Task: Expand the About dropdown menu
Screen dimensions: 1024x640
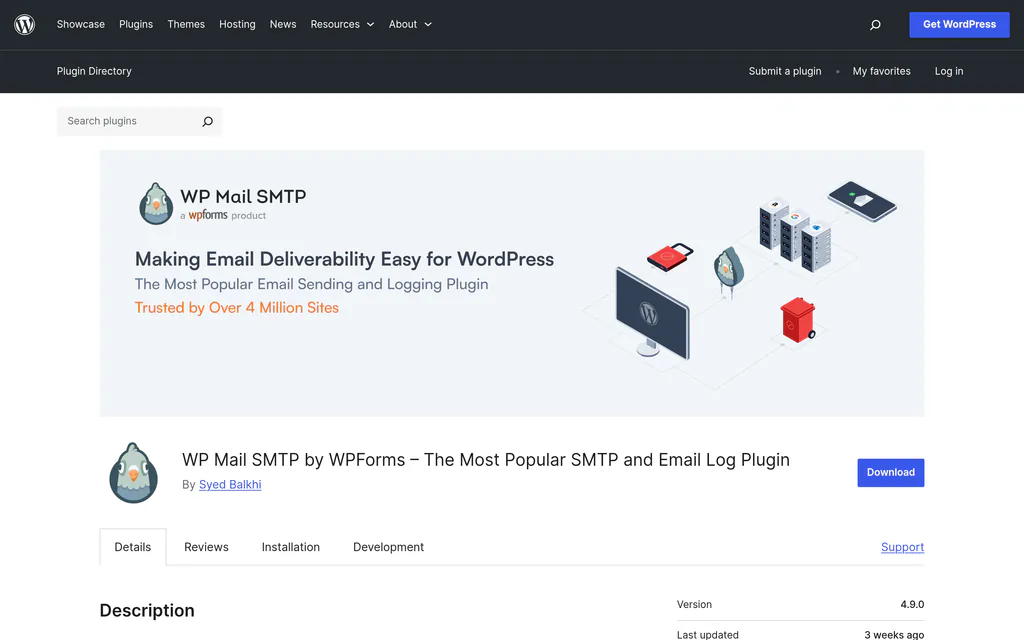Action: 410,24
